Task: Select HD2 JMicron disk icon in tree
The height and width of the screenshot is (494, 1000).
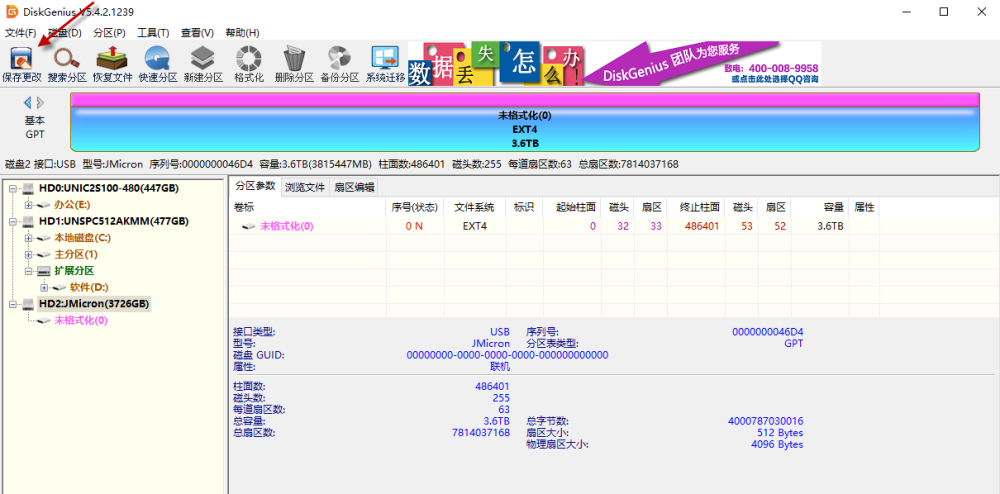Action: coord(28,304)
